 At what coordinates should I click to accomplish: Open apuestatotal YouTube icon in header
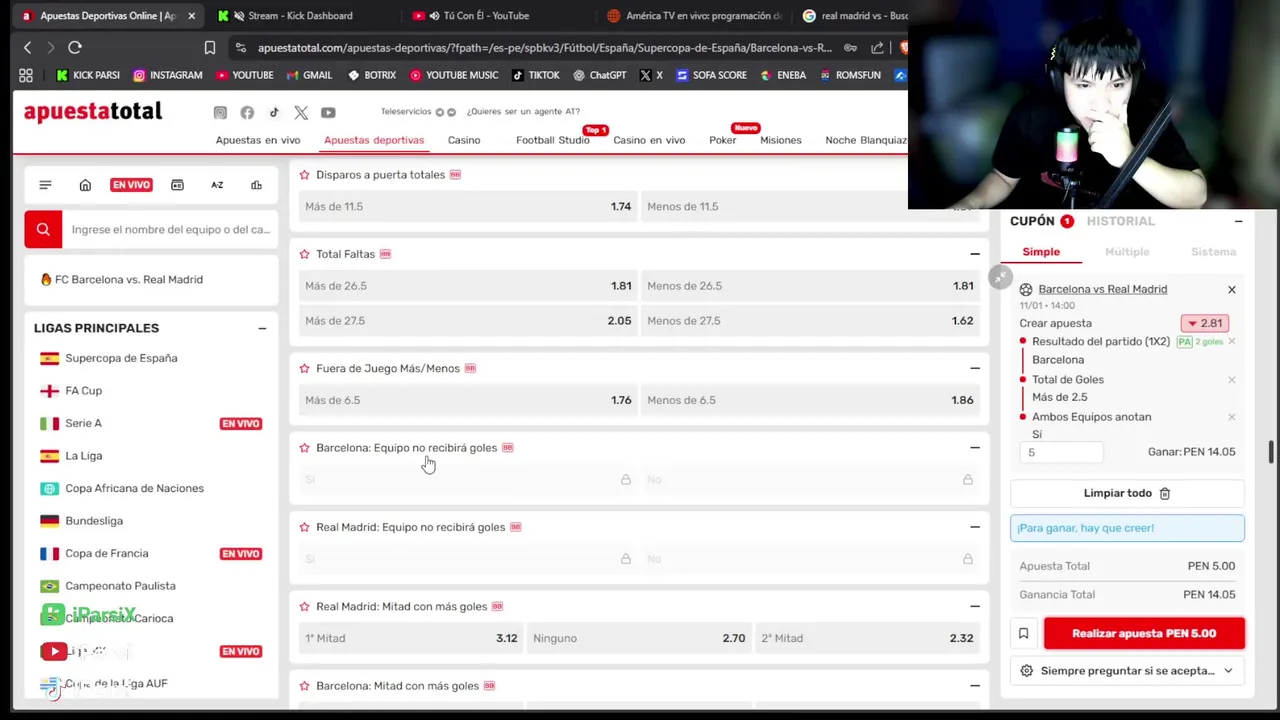[328, 113]
